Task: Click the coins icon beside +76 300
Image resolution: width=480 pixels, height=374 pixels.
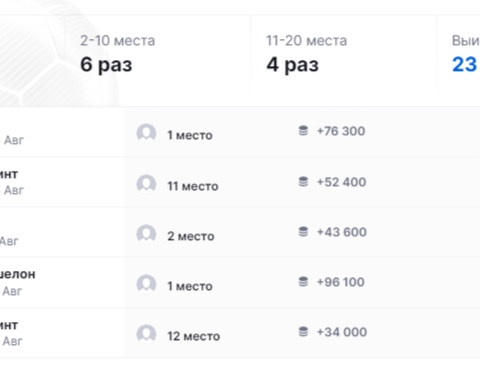Action: [x=303, y=131]
